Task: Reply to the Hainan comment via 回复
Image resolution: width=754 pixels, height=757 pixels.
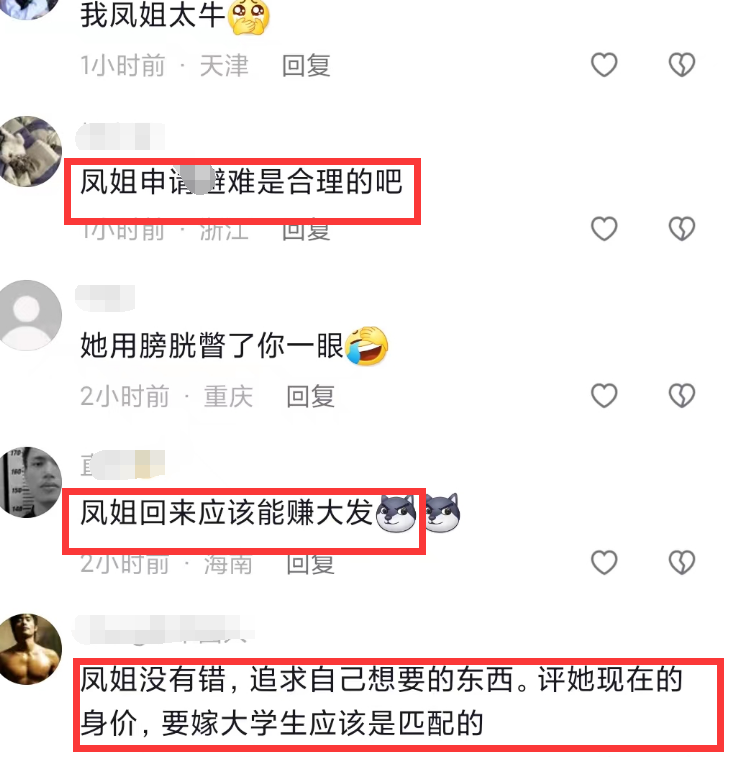Action: click(x=311, y=564)
